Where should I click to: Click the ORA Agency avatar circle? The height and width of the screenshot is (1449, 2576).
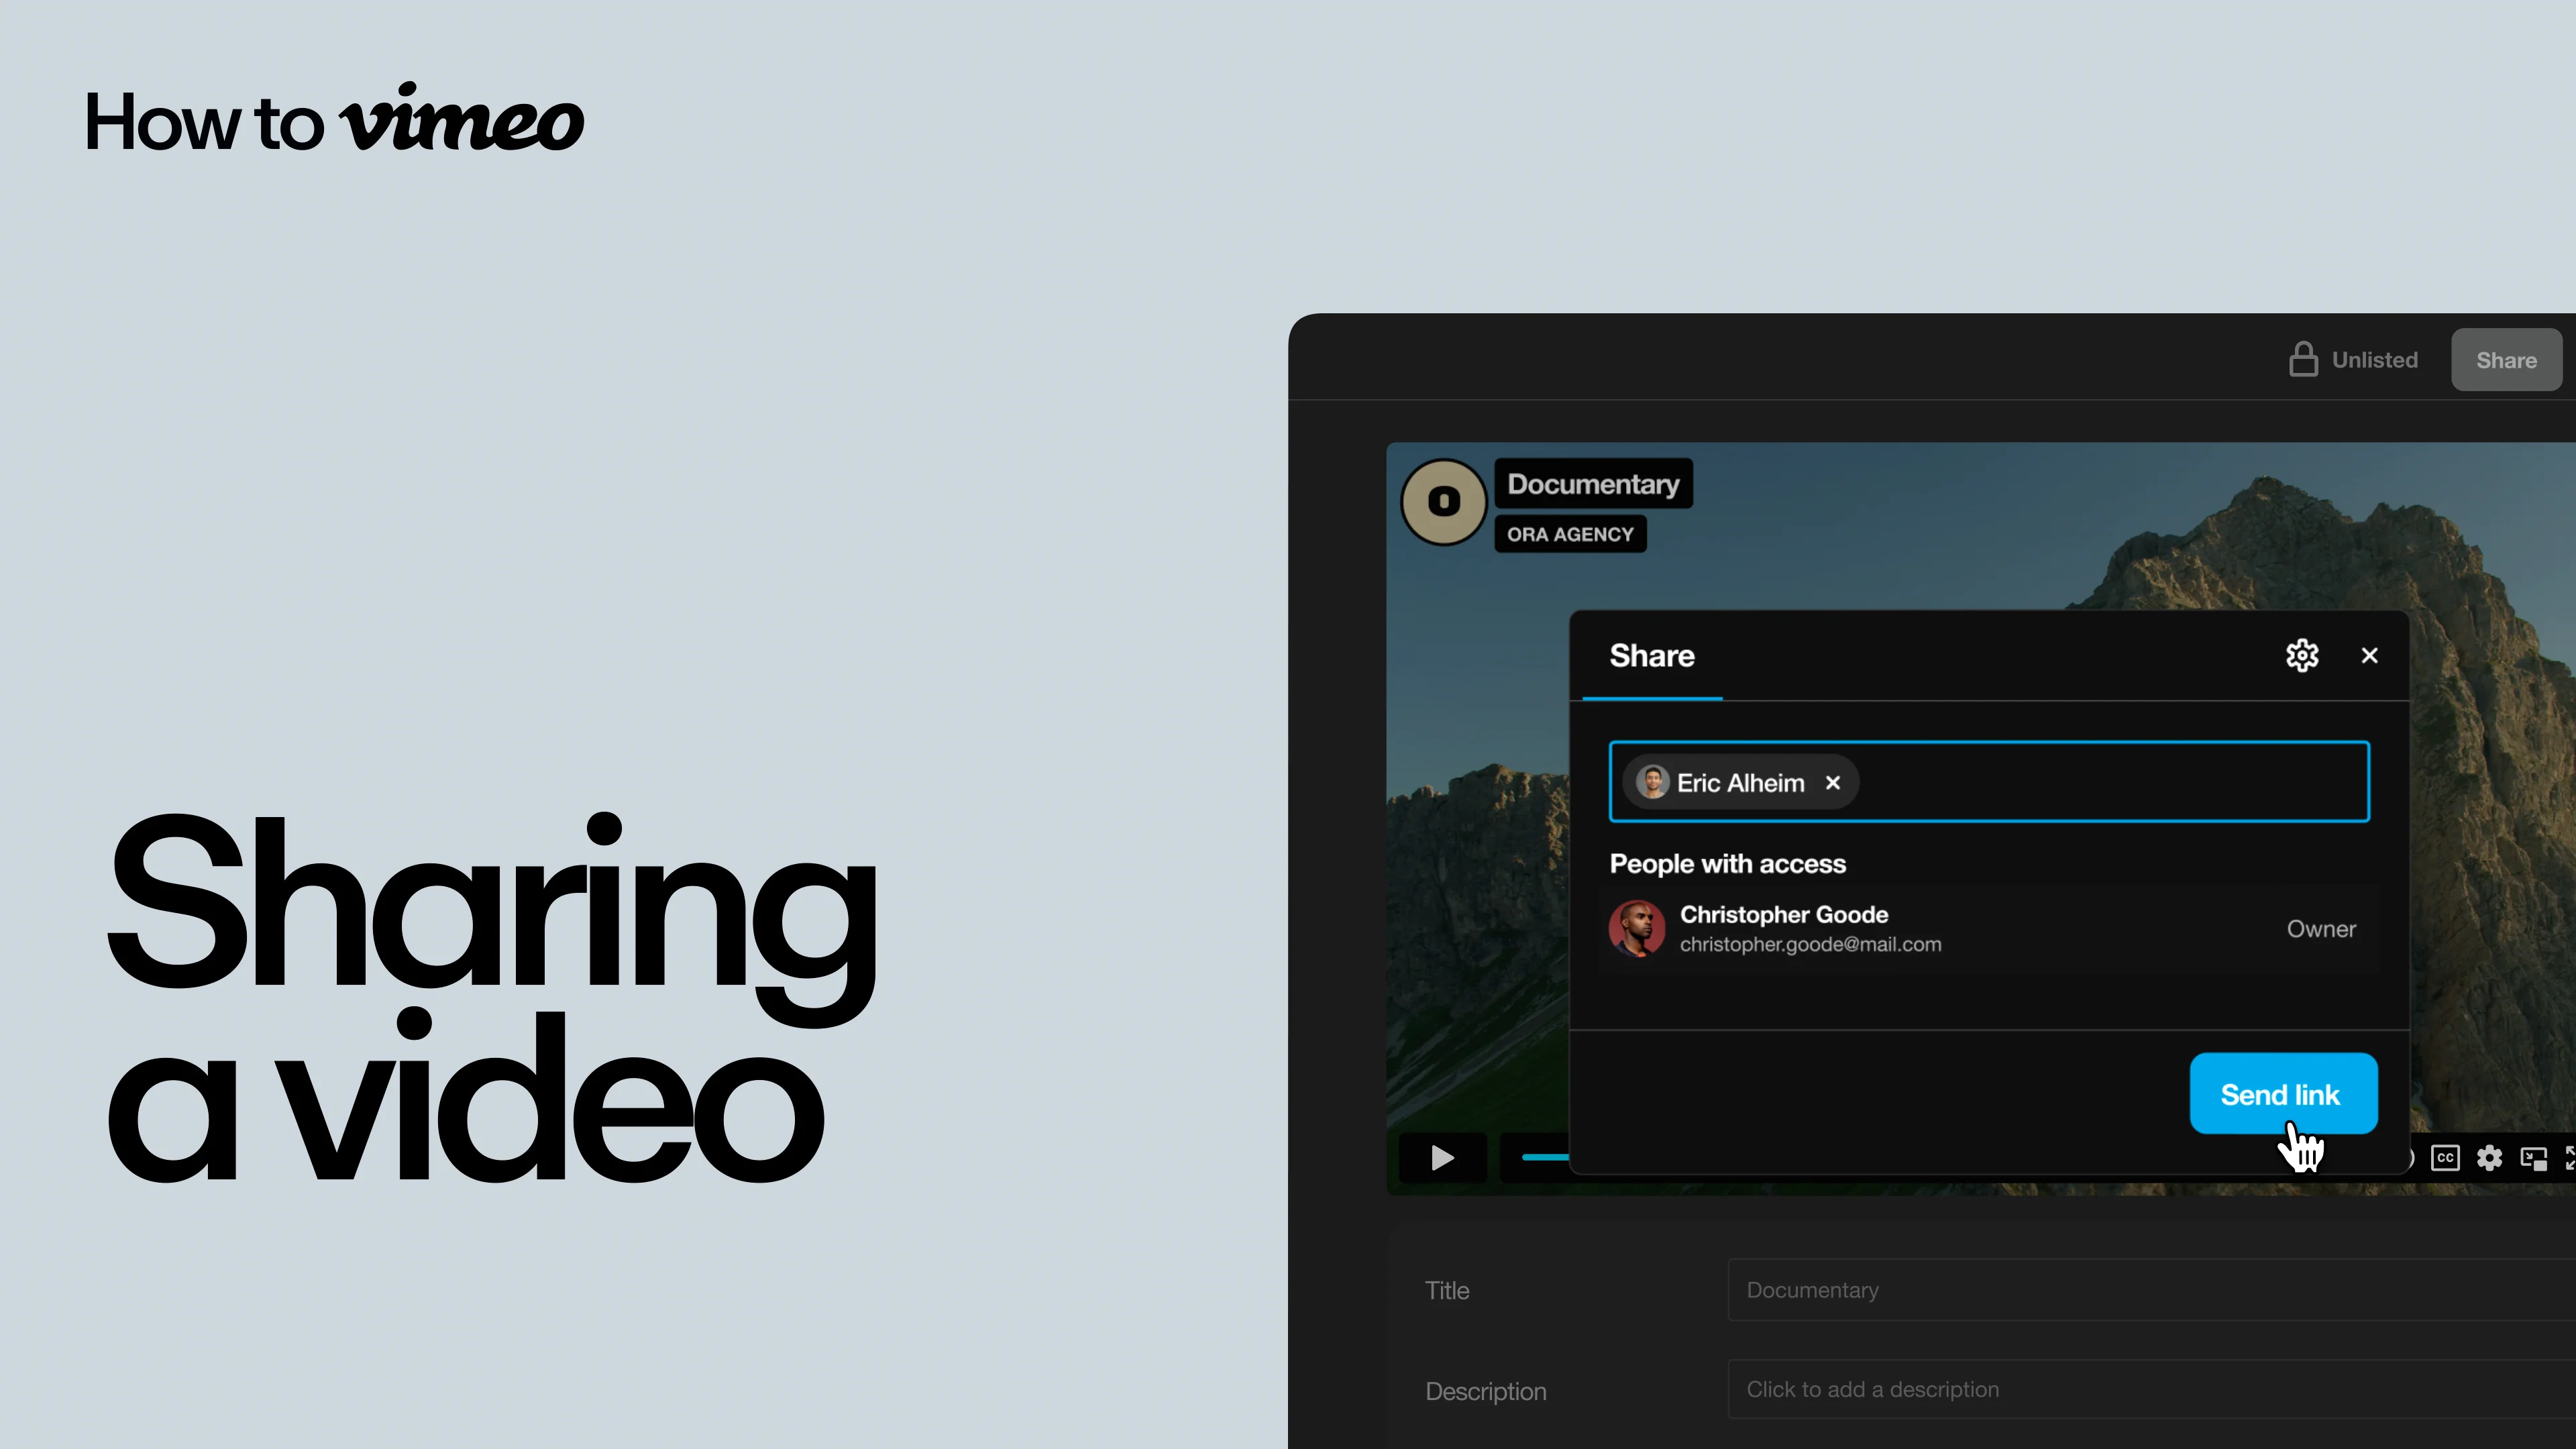point(1443,501)
